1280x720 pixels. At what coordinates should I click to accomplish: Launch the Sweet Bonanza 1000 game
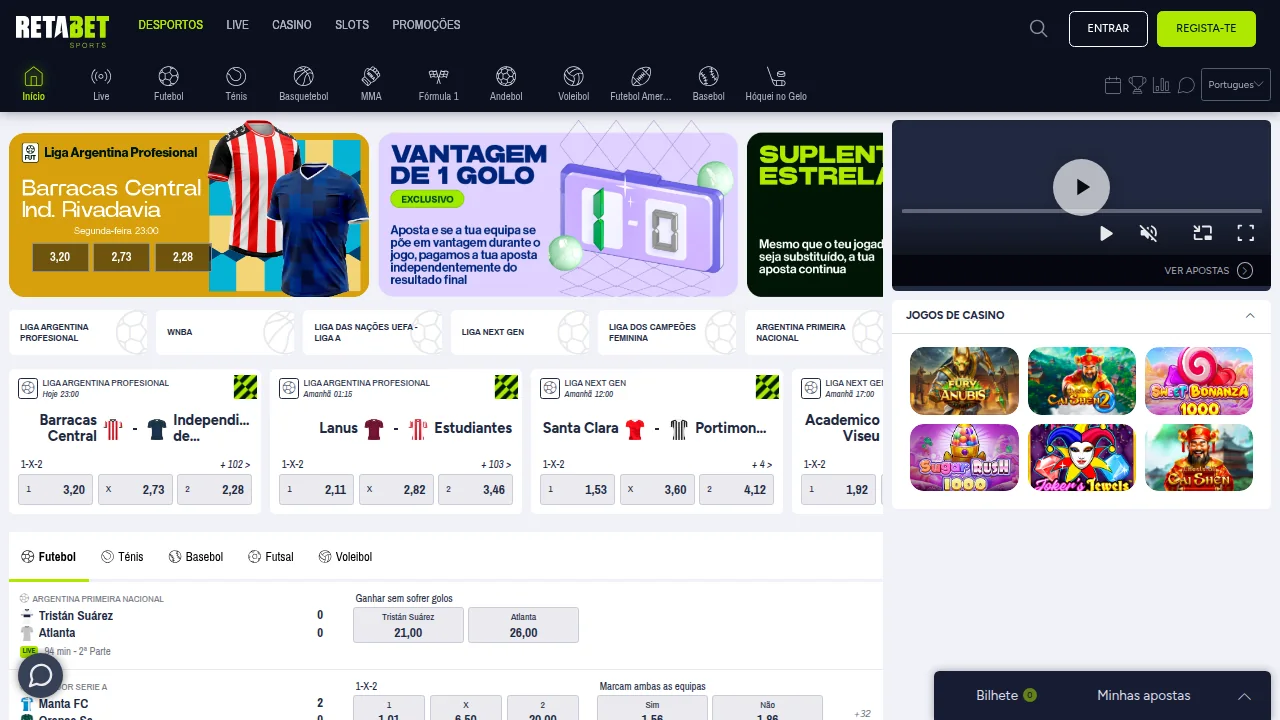[1199, 381]
